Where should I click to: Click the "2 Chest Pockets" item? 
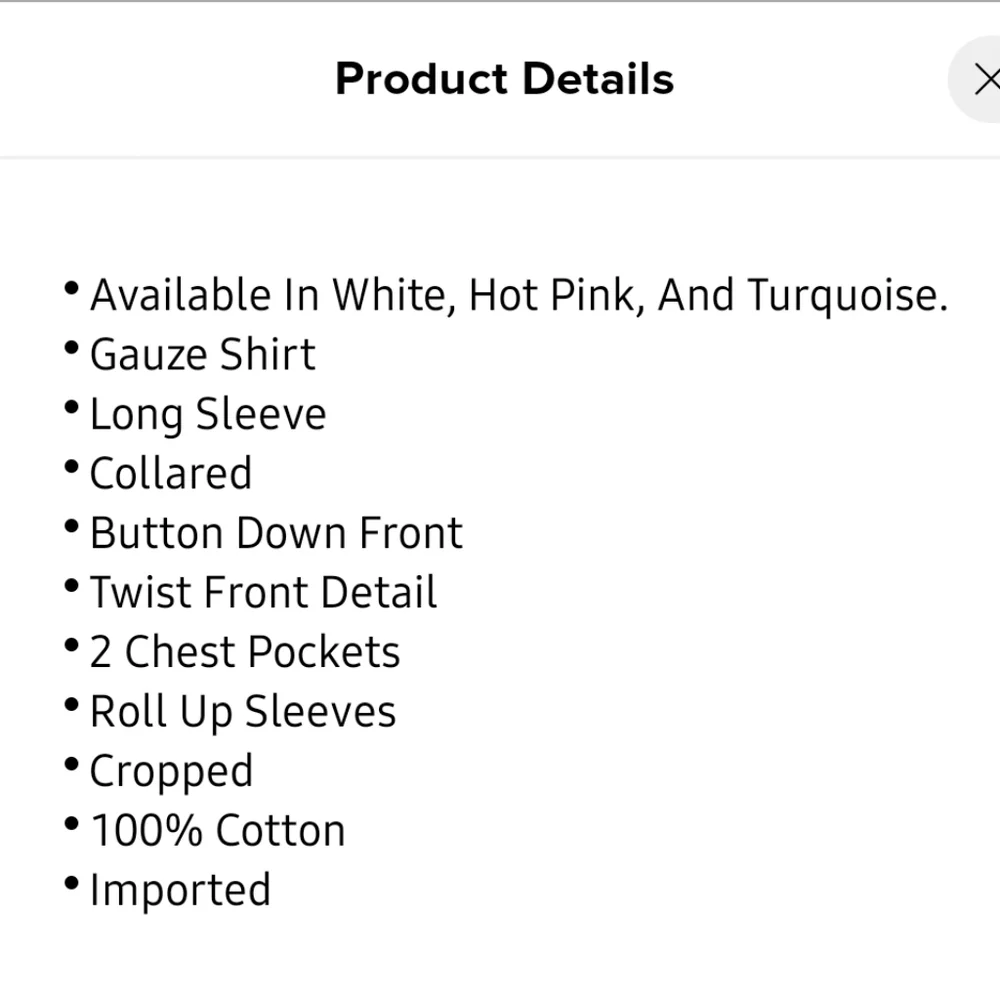click(x=245, y=652)
